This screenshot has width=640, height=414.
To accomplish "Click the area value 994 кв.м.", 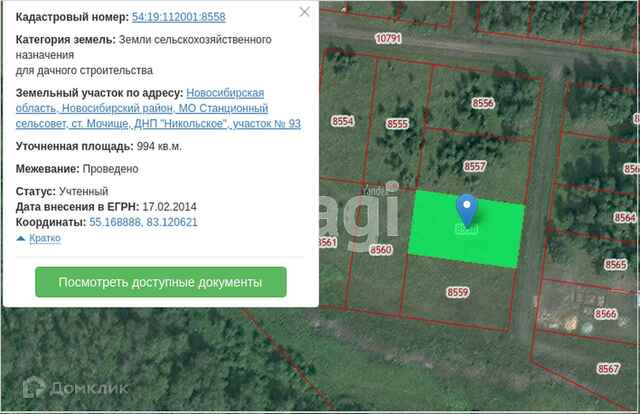I will coord(159,146).
